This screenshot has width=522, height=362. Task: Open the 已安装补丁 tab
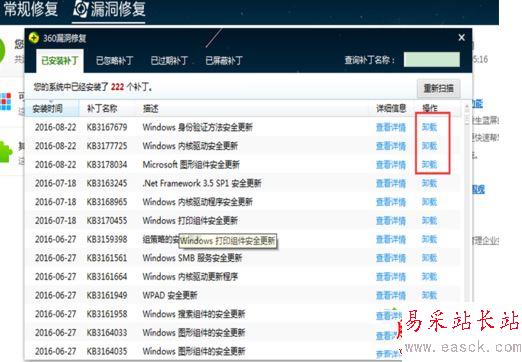click(x=60, y=61)
